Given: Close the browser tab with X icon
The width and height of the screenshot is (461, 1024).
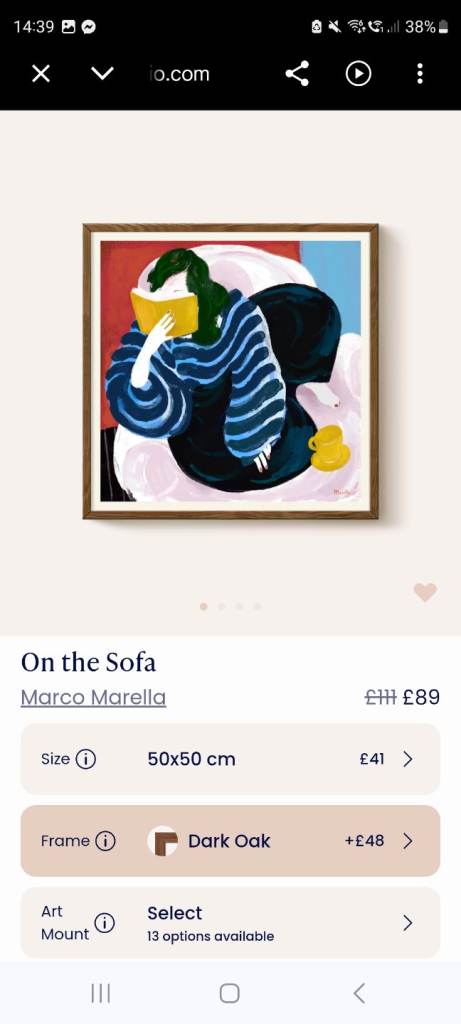Looking at the screenshot, I should 41,74.
